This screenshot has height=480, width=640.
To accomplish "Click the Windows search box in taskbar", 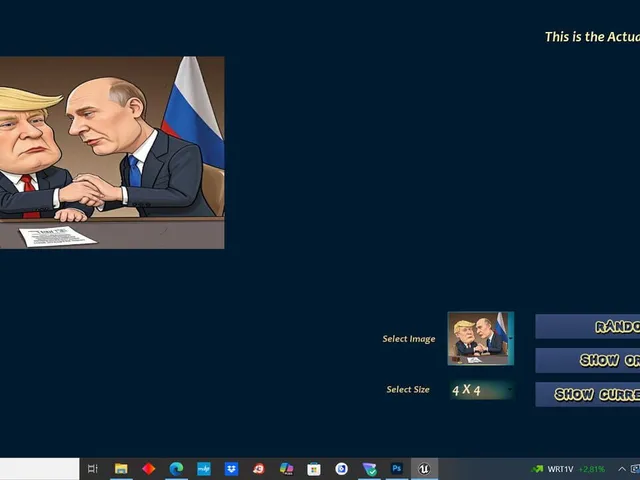I will (x=40, y=469).
